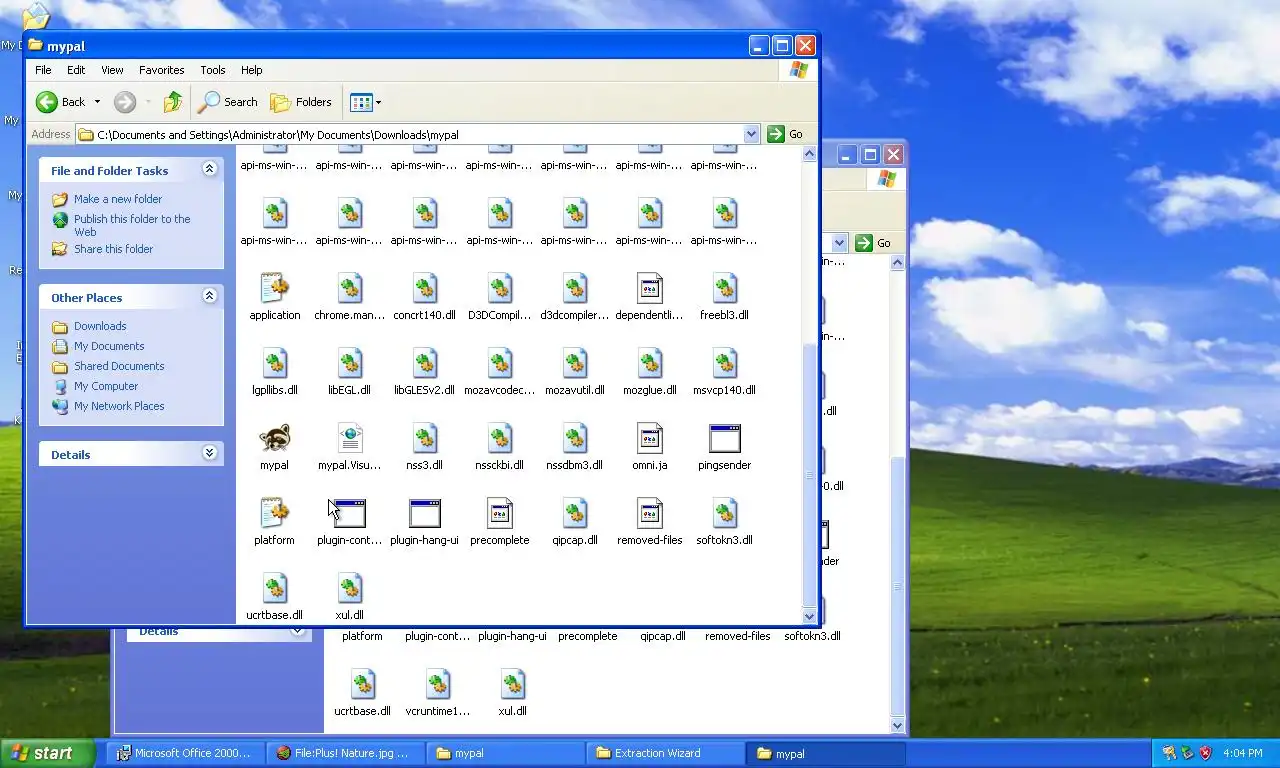The width and height of the screenshot is (1280, 768).
Task: Open the Edit menu
Action: pyautogui.click(x=76, y=70)
